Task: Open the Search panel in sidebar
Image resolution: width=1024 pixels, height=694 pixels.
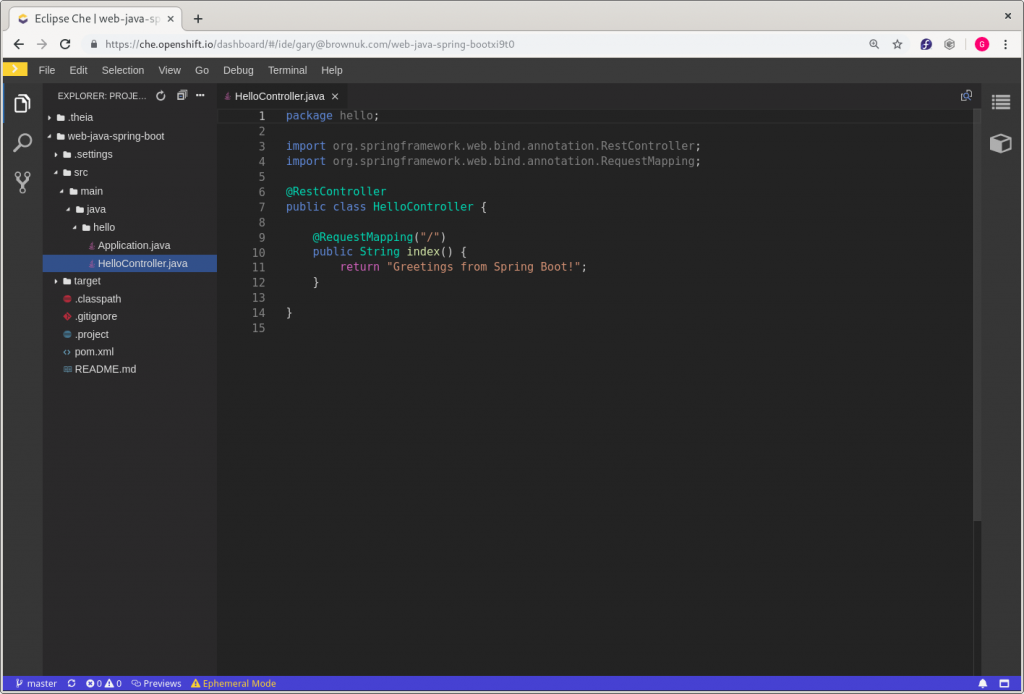Action: click(x=22, y=143)
